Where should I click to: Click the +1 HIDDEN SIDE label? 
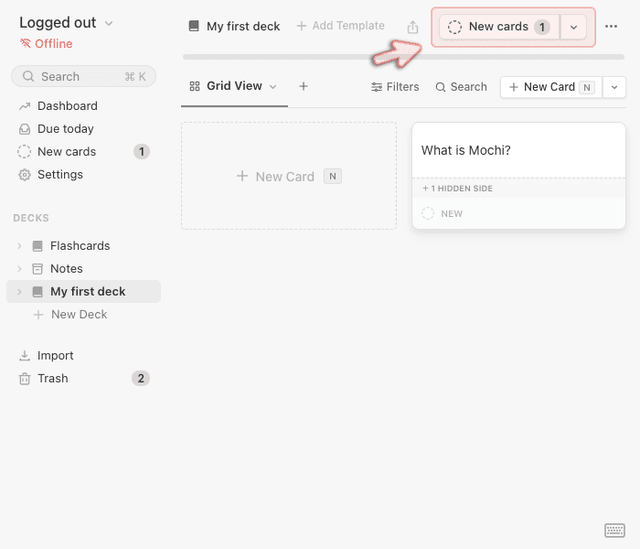point(458,189)
